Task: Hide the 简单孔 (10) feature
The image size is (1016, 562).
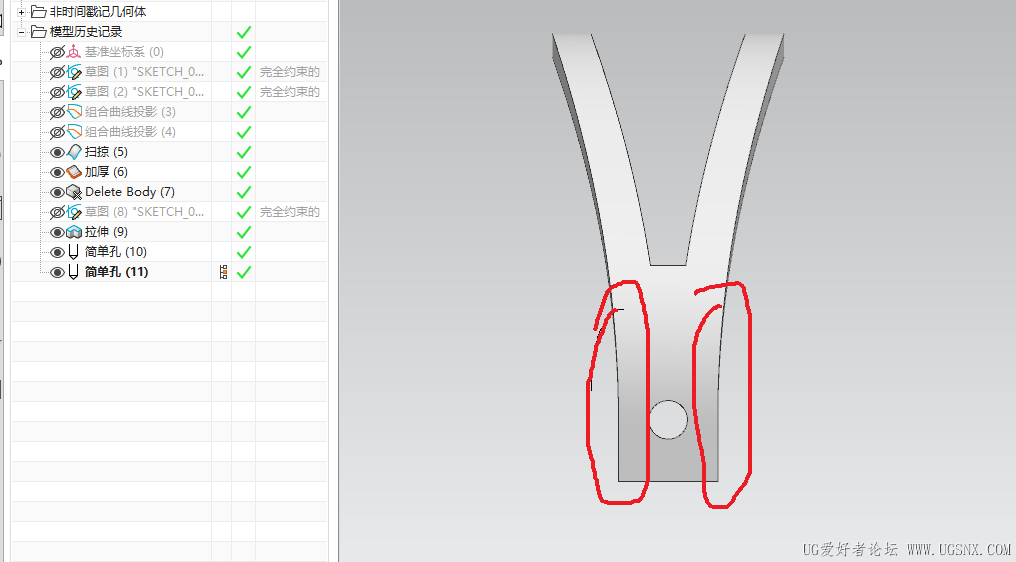Action: point(57,252)
